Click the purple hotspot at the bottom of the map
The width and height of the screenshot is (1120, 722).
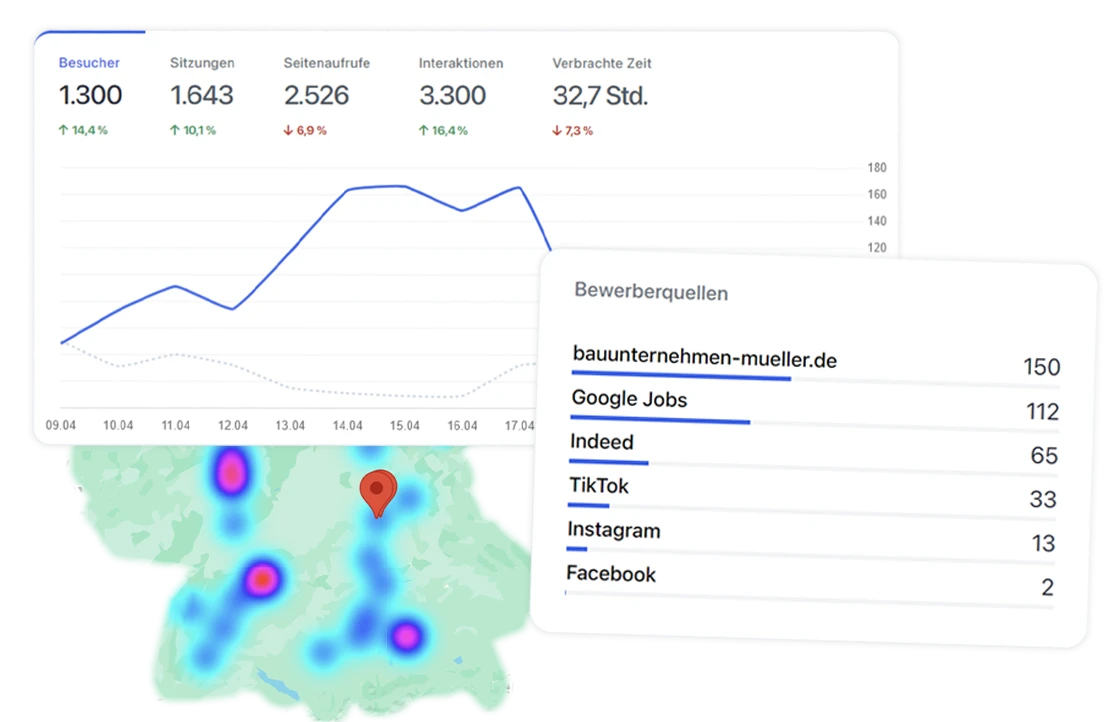(x=409, y=638)
